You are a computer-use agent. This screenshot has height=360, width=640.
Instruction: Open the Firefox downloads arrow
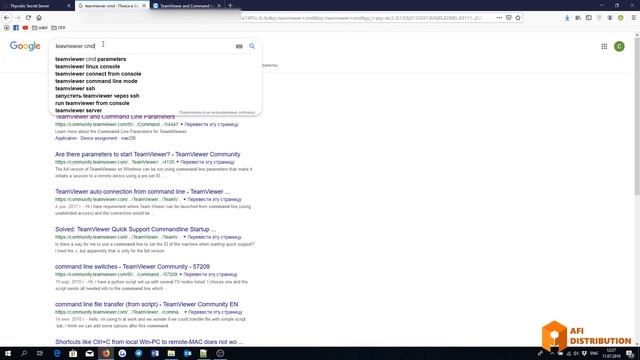(x=567, y=18)
